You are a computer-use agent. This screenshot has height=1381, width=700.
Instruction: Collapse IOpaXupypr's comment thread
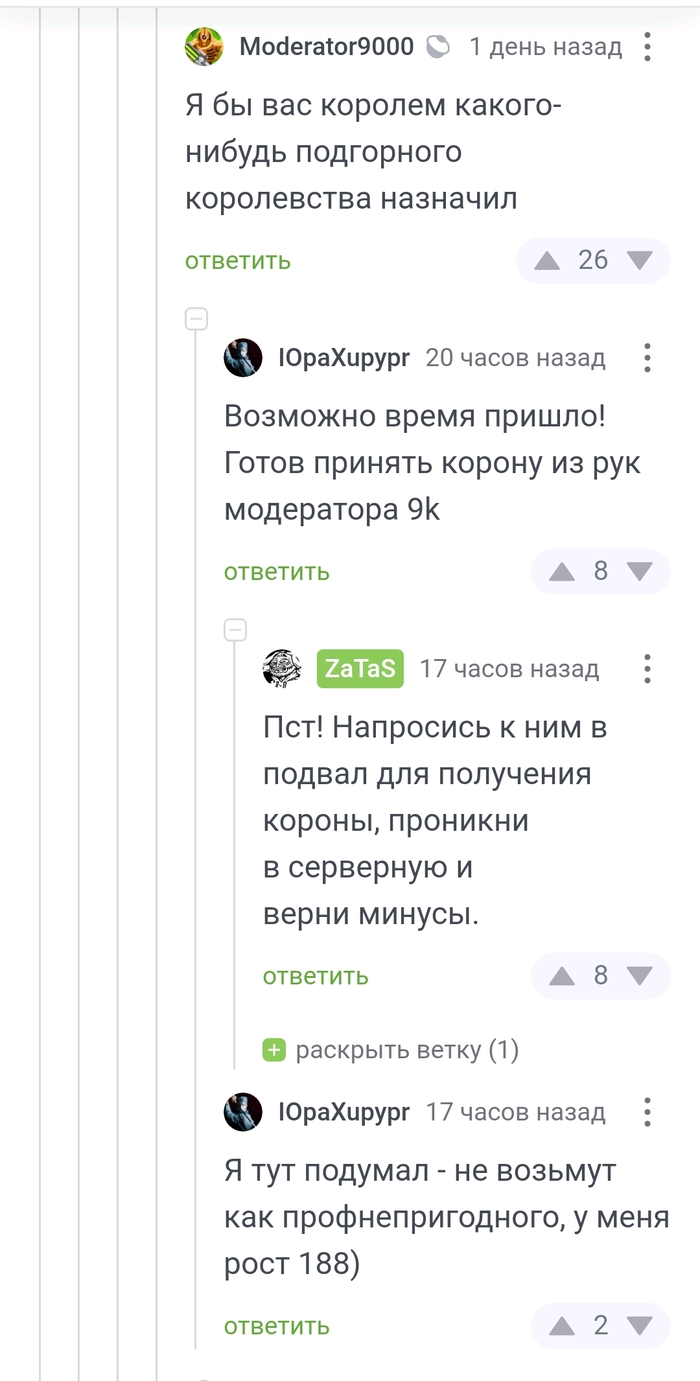(x=196, y=318)
